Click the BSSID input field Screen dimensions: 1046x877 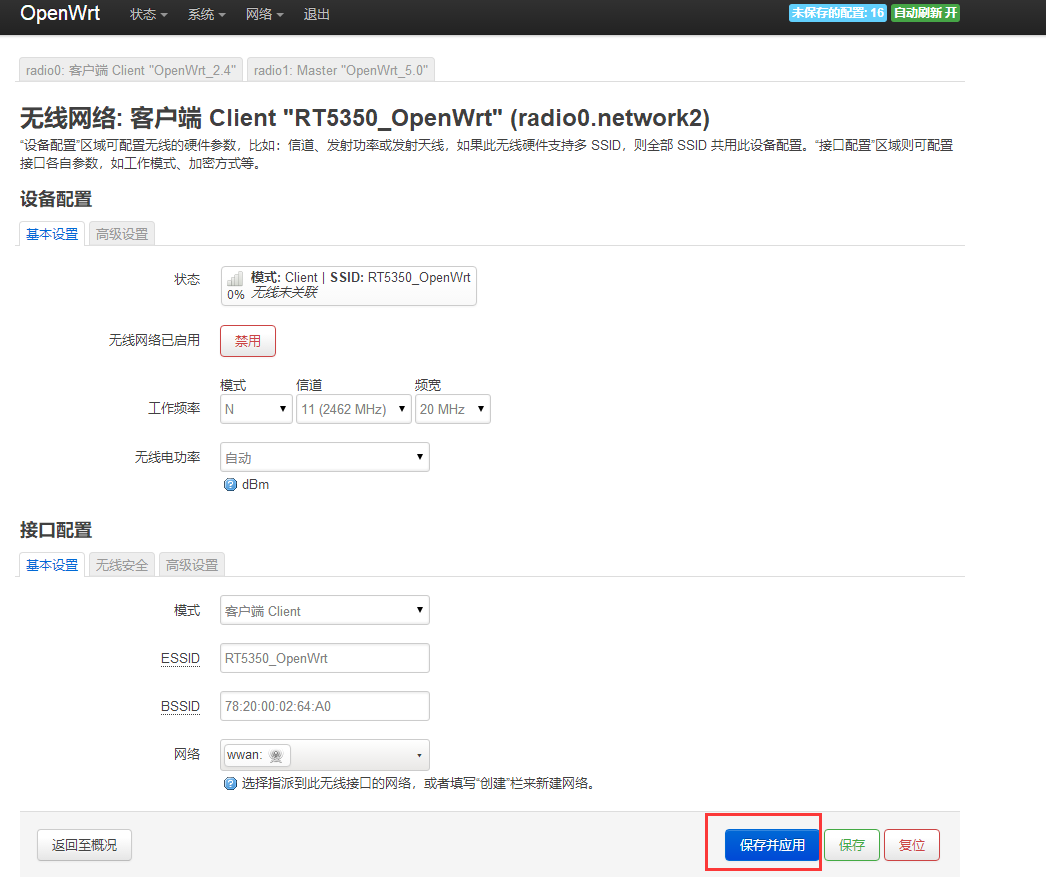coord(325,706)
